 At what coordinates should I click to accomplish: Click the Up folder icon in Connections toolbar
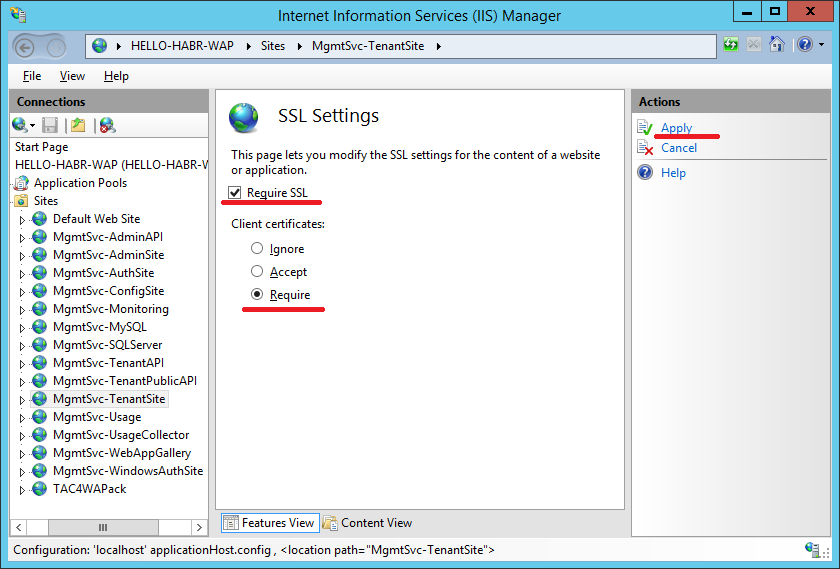click(x=78, y=125)
